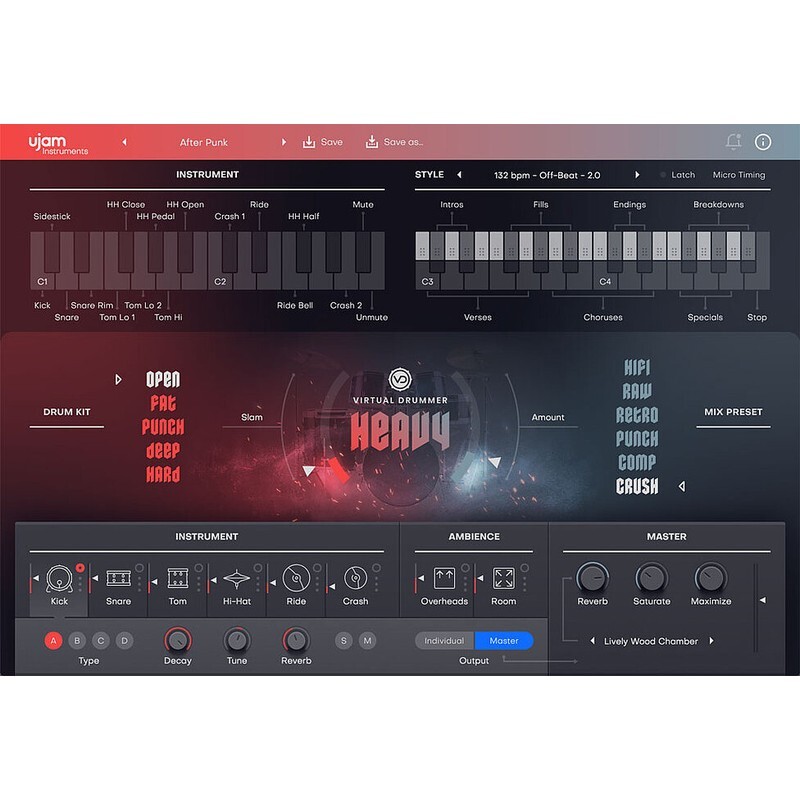Switch to next reverb after Lively Wood Chamber
The width and height of the screenshot is (800, 800).
[712, 641]
